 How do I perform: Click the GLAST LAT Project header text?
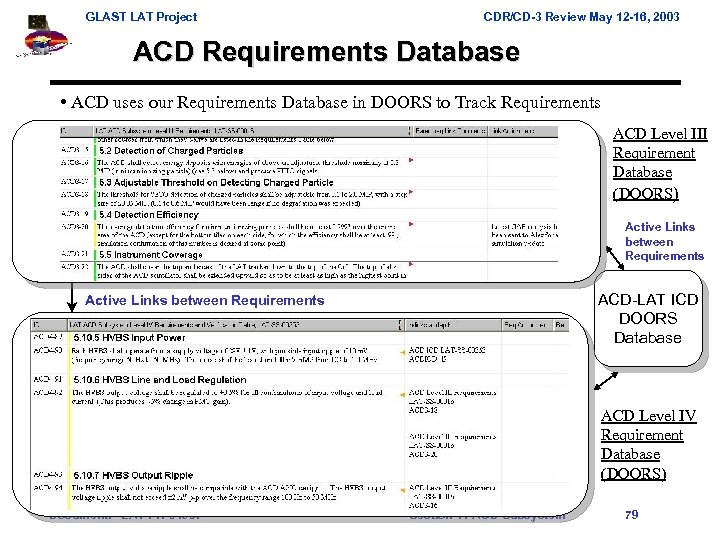coord(141,17)
